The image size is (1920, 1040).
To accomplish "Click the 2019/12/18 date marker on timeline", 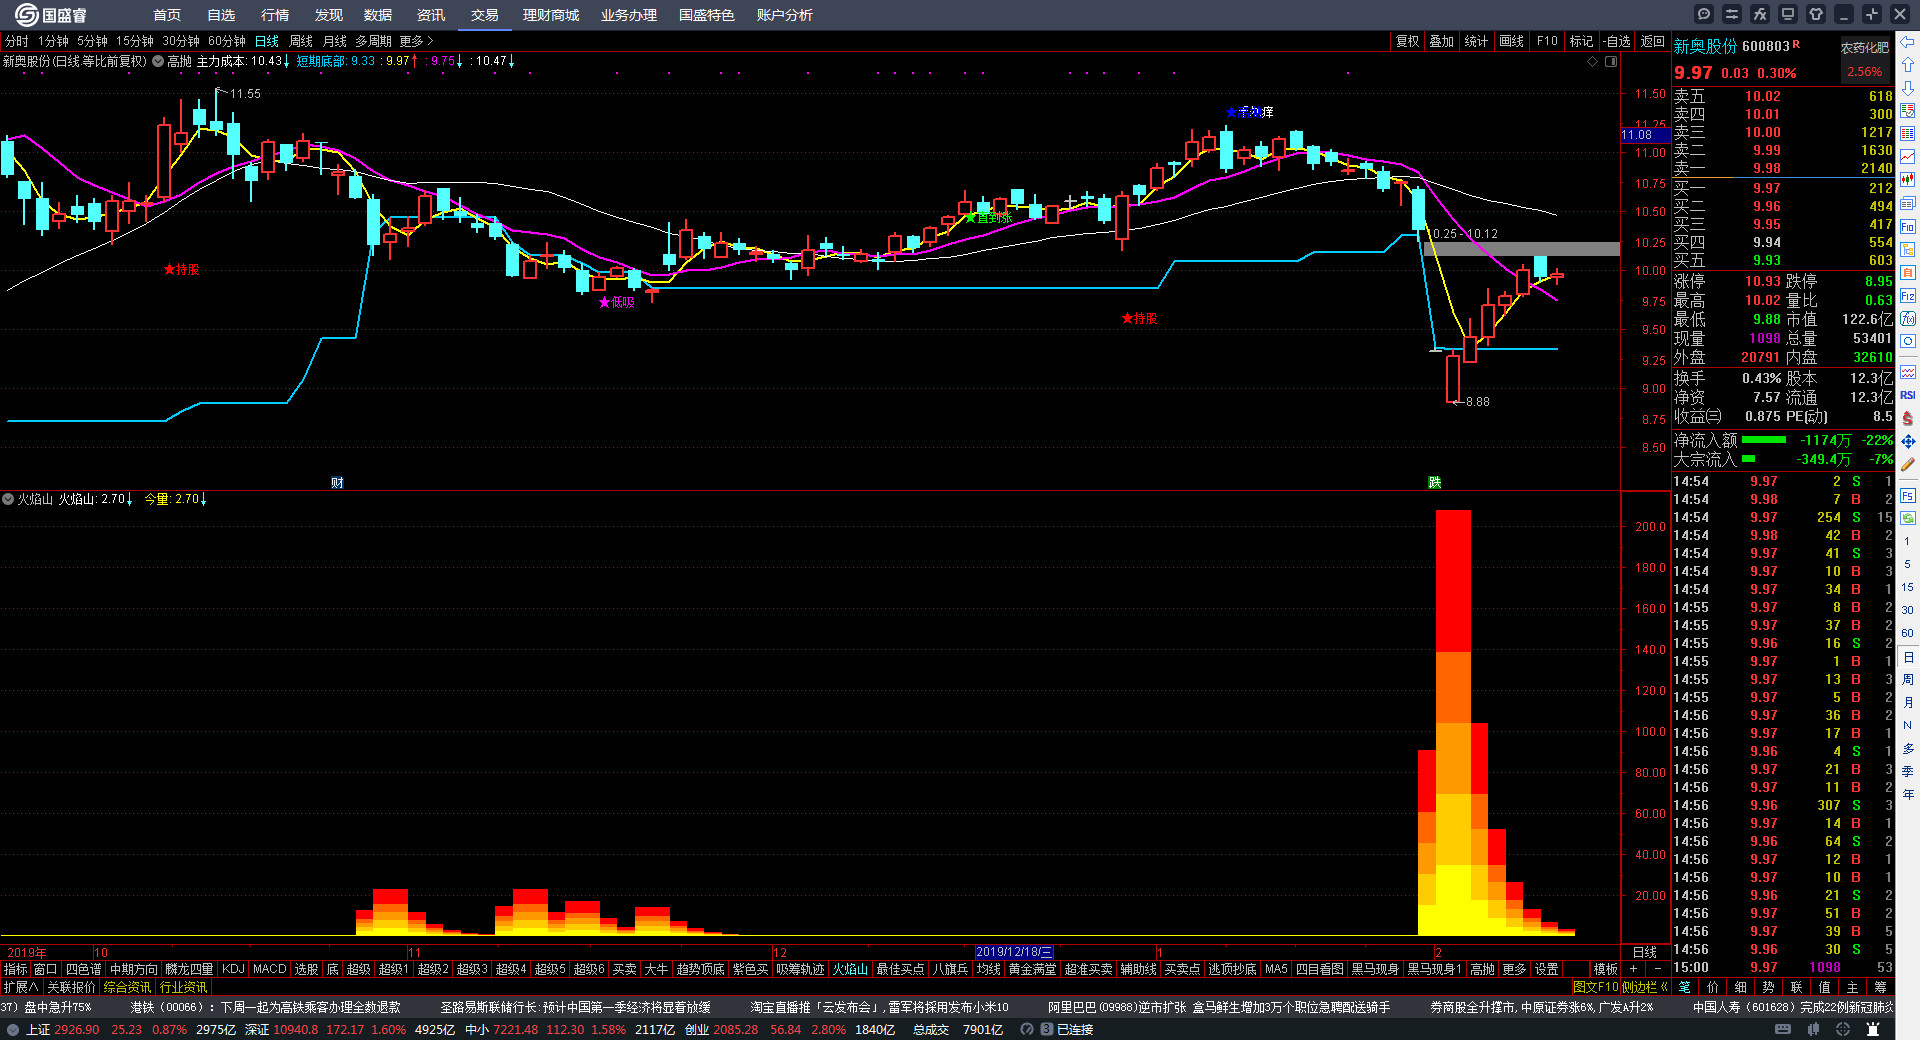I will coord(1013,952).
